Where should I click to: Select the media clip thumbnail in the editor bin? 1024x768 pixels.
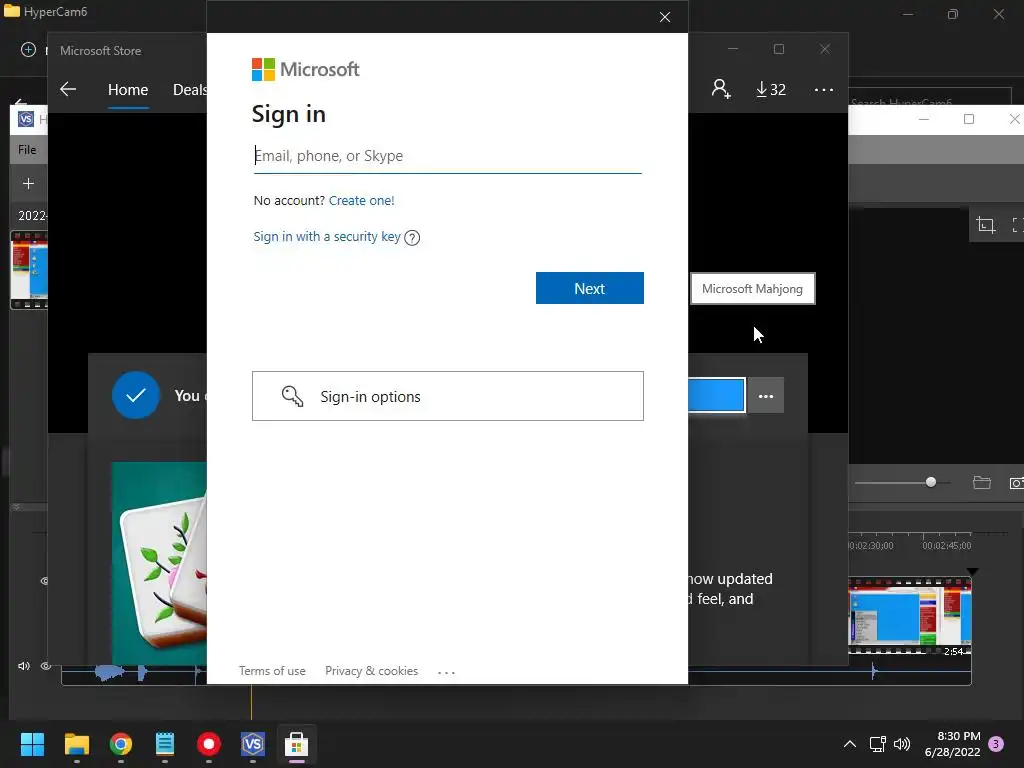pos(29,269)
